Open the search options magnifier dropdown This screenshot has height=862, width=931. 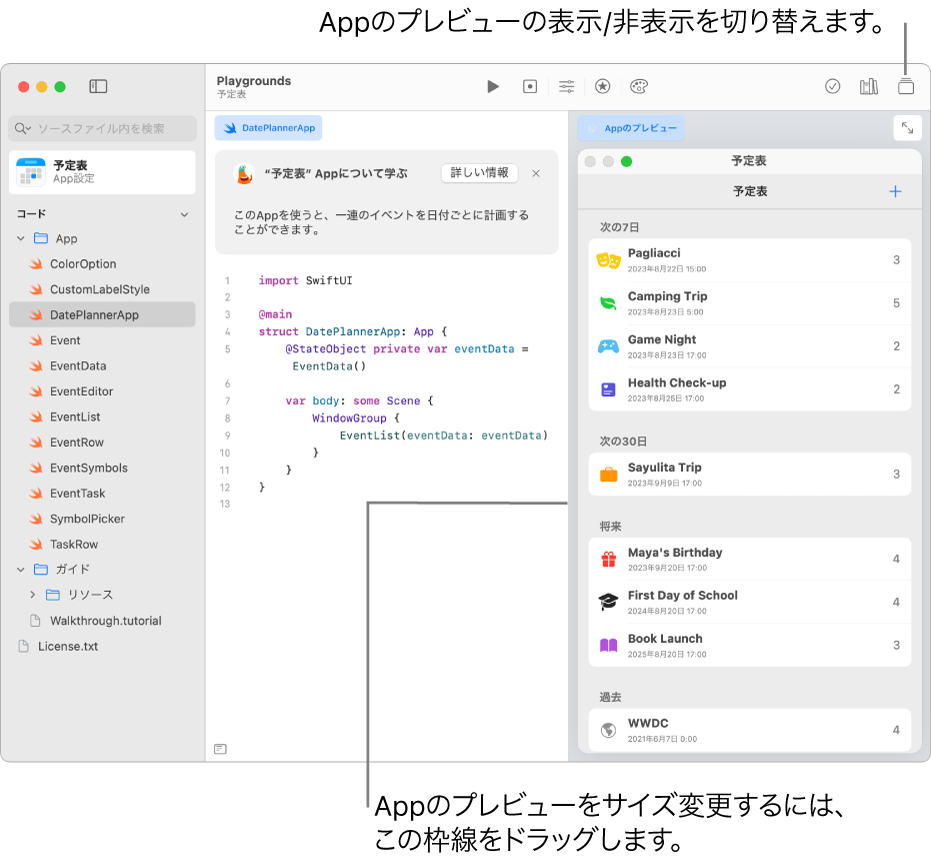(x=23, y=128)
